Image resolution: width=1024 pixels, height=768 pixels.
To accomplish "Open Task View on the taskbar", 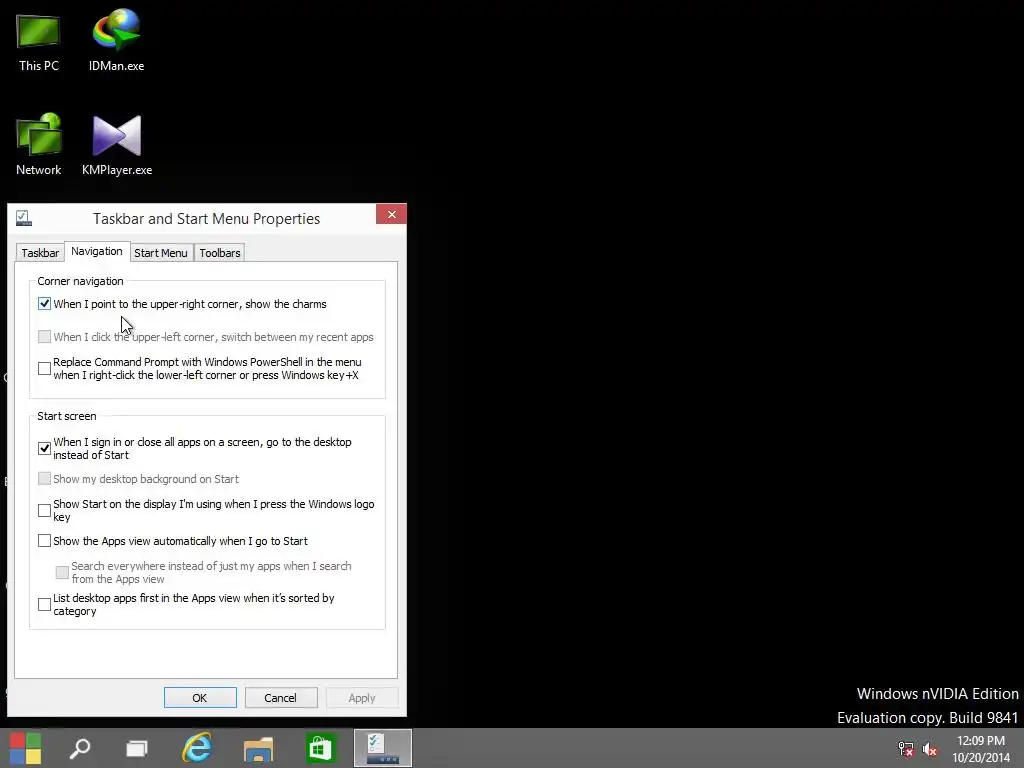I will coord(136,748).
